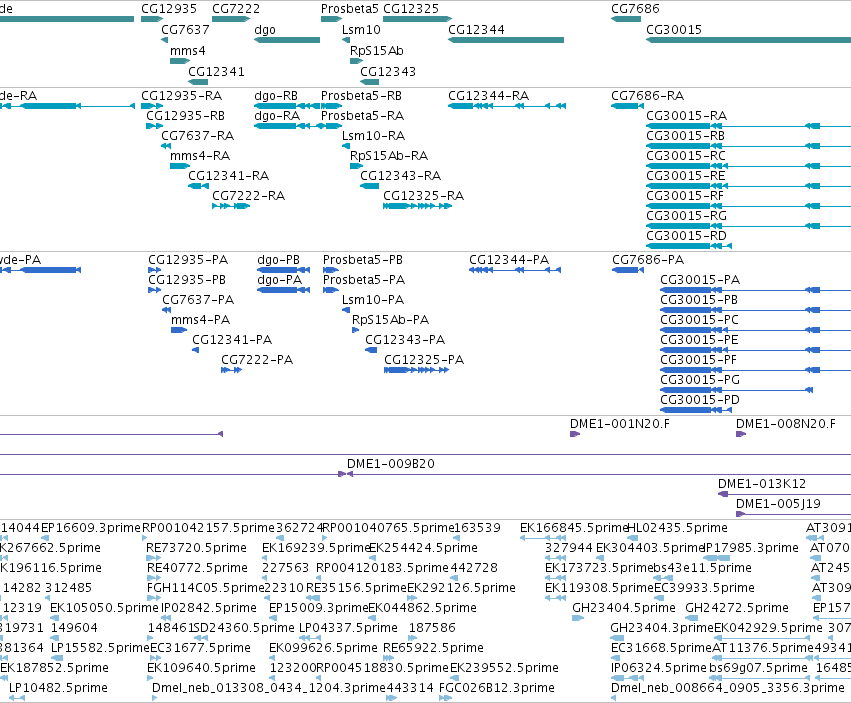Select the CG7222 gene label
851x703 pixels.
(236, 9)
